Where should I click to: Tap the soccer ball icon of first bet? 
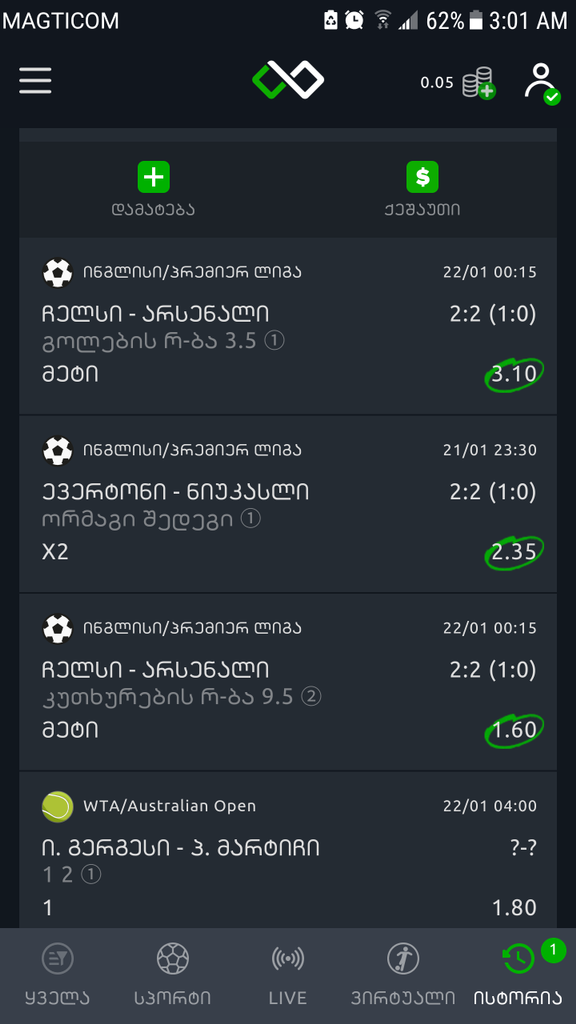click(x=57, y=272)
